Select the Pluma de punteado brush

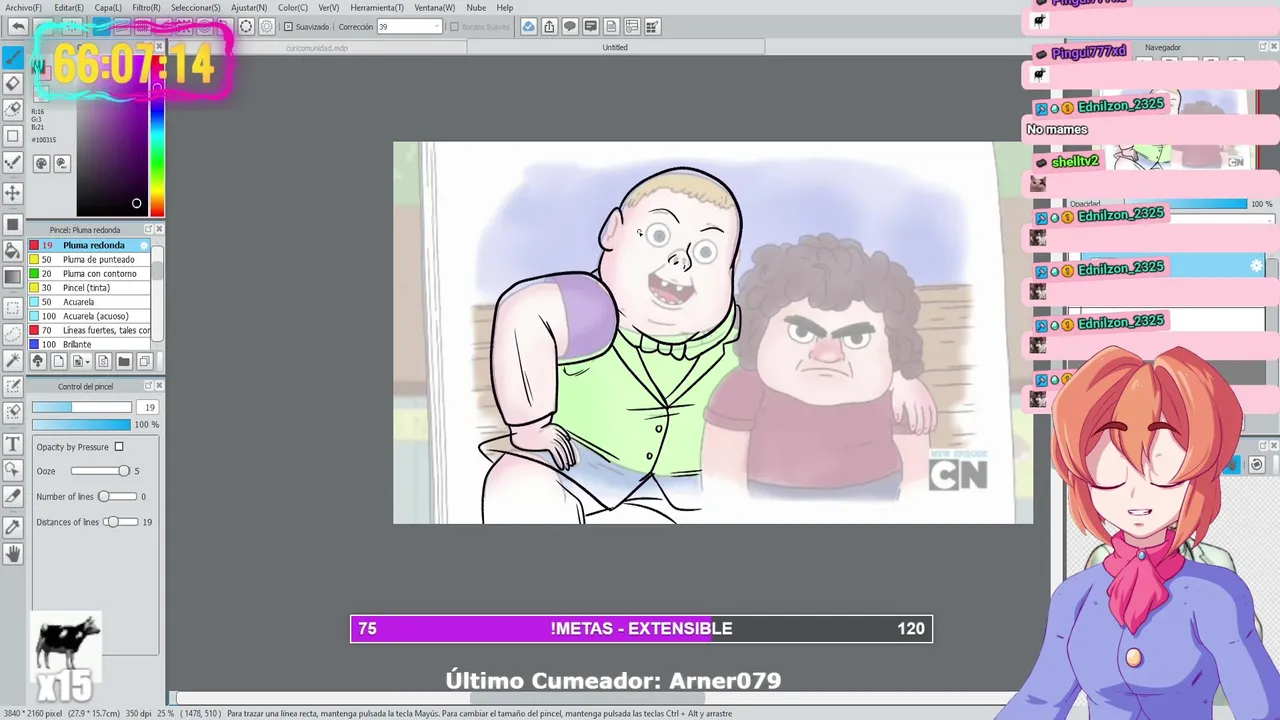click(x=90, y=259)
